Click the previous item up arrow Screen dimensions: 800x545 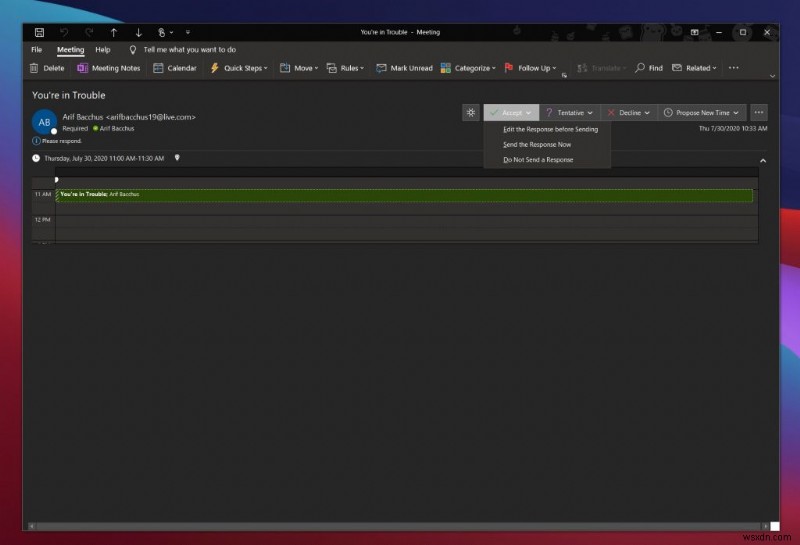coord(113,32)
